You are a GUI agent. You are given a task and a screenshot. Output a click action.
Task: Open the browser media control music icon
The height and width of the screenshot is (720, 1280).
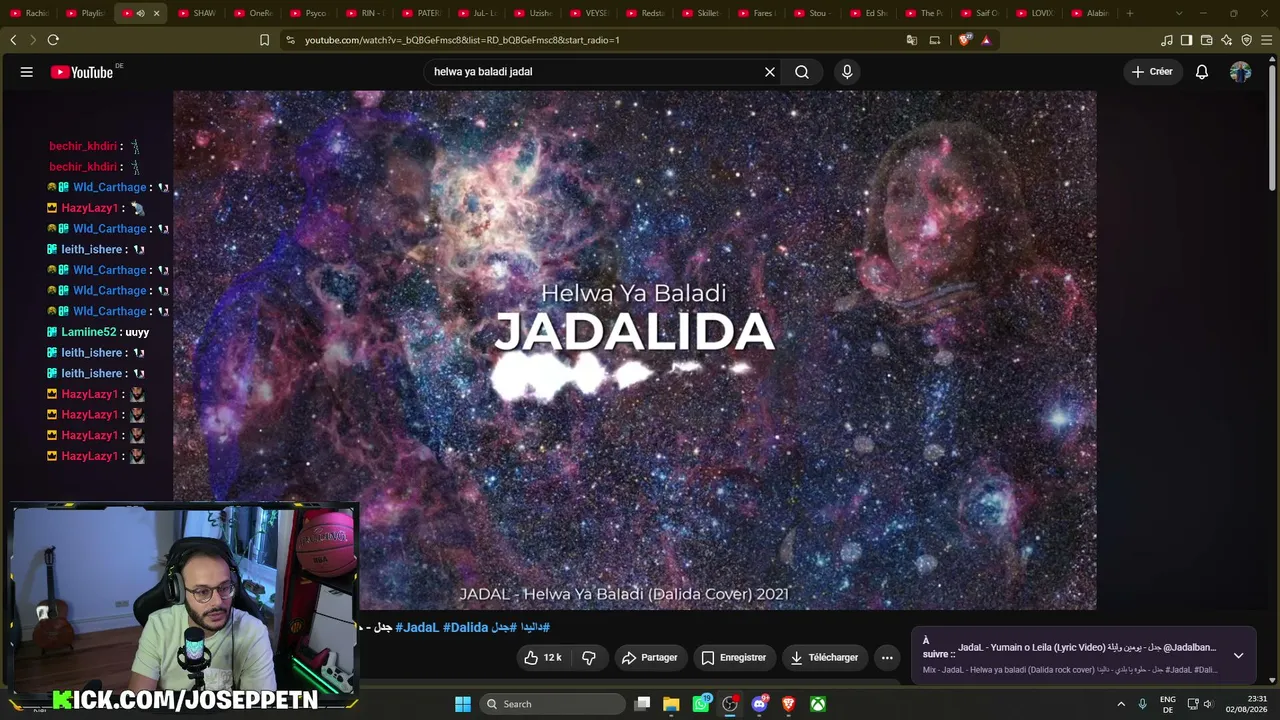pos(1167,40)
